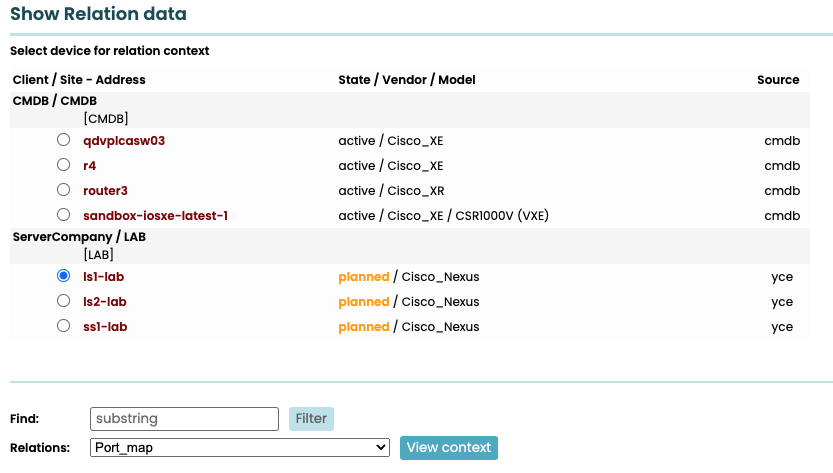Select the qdvplcasw03 radio button

point(64,140)
